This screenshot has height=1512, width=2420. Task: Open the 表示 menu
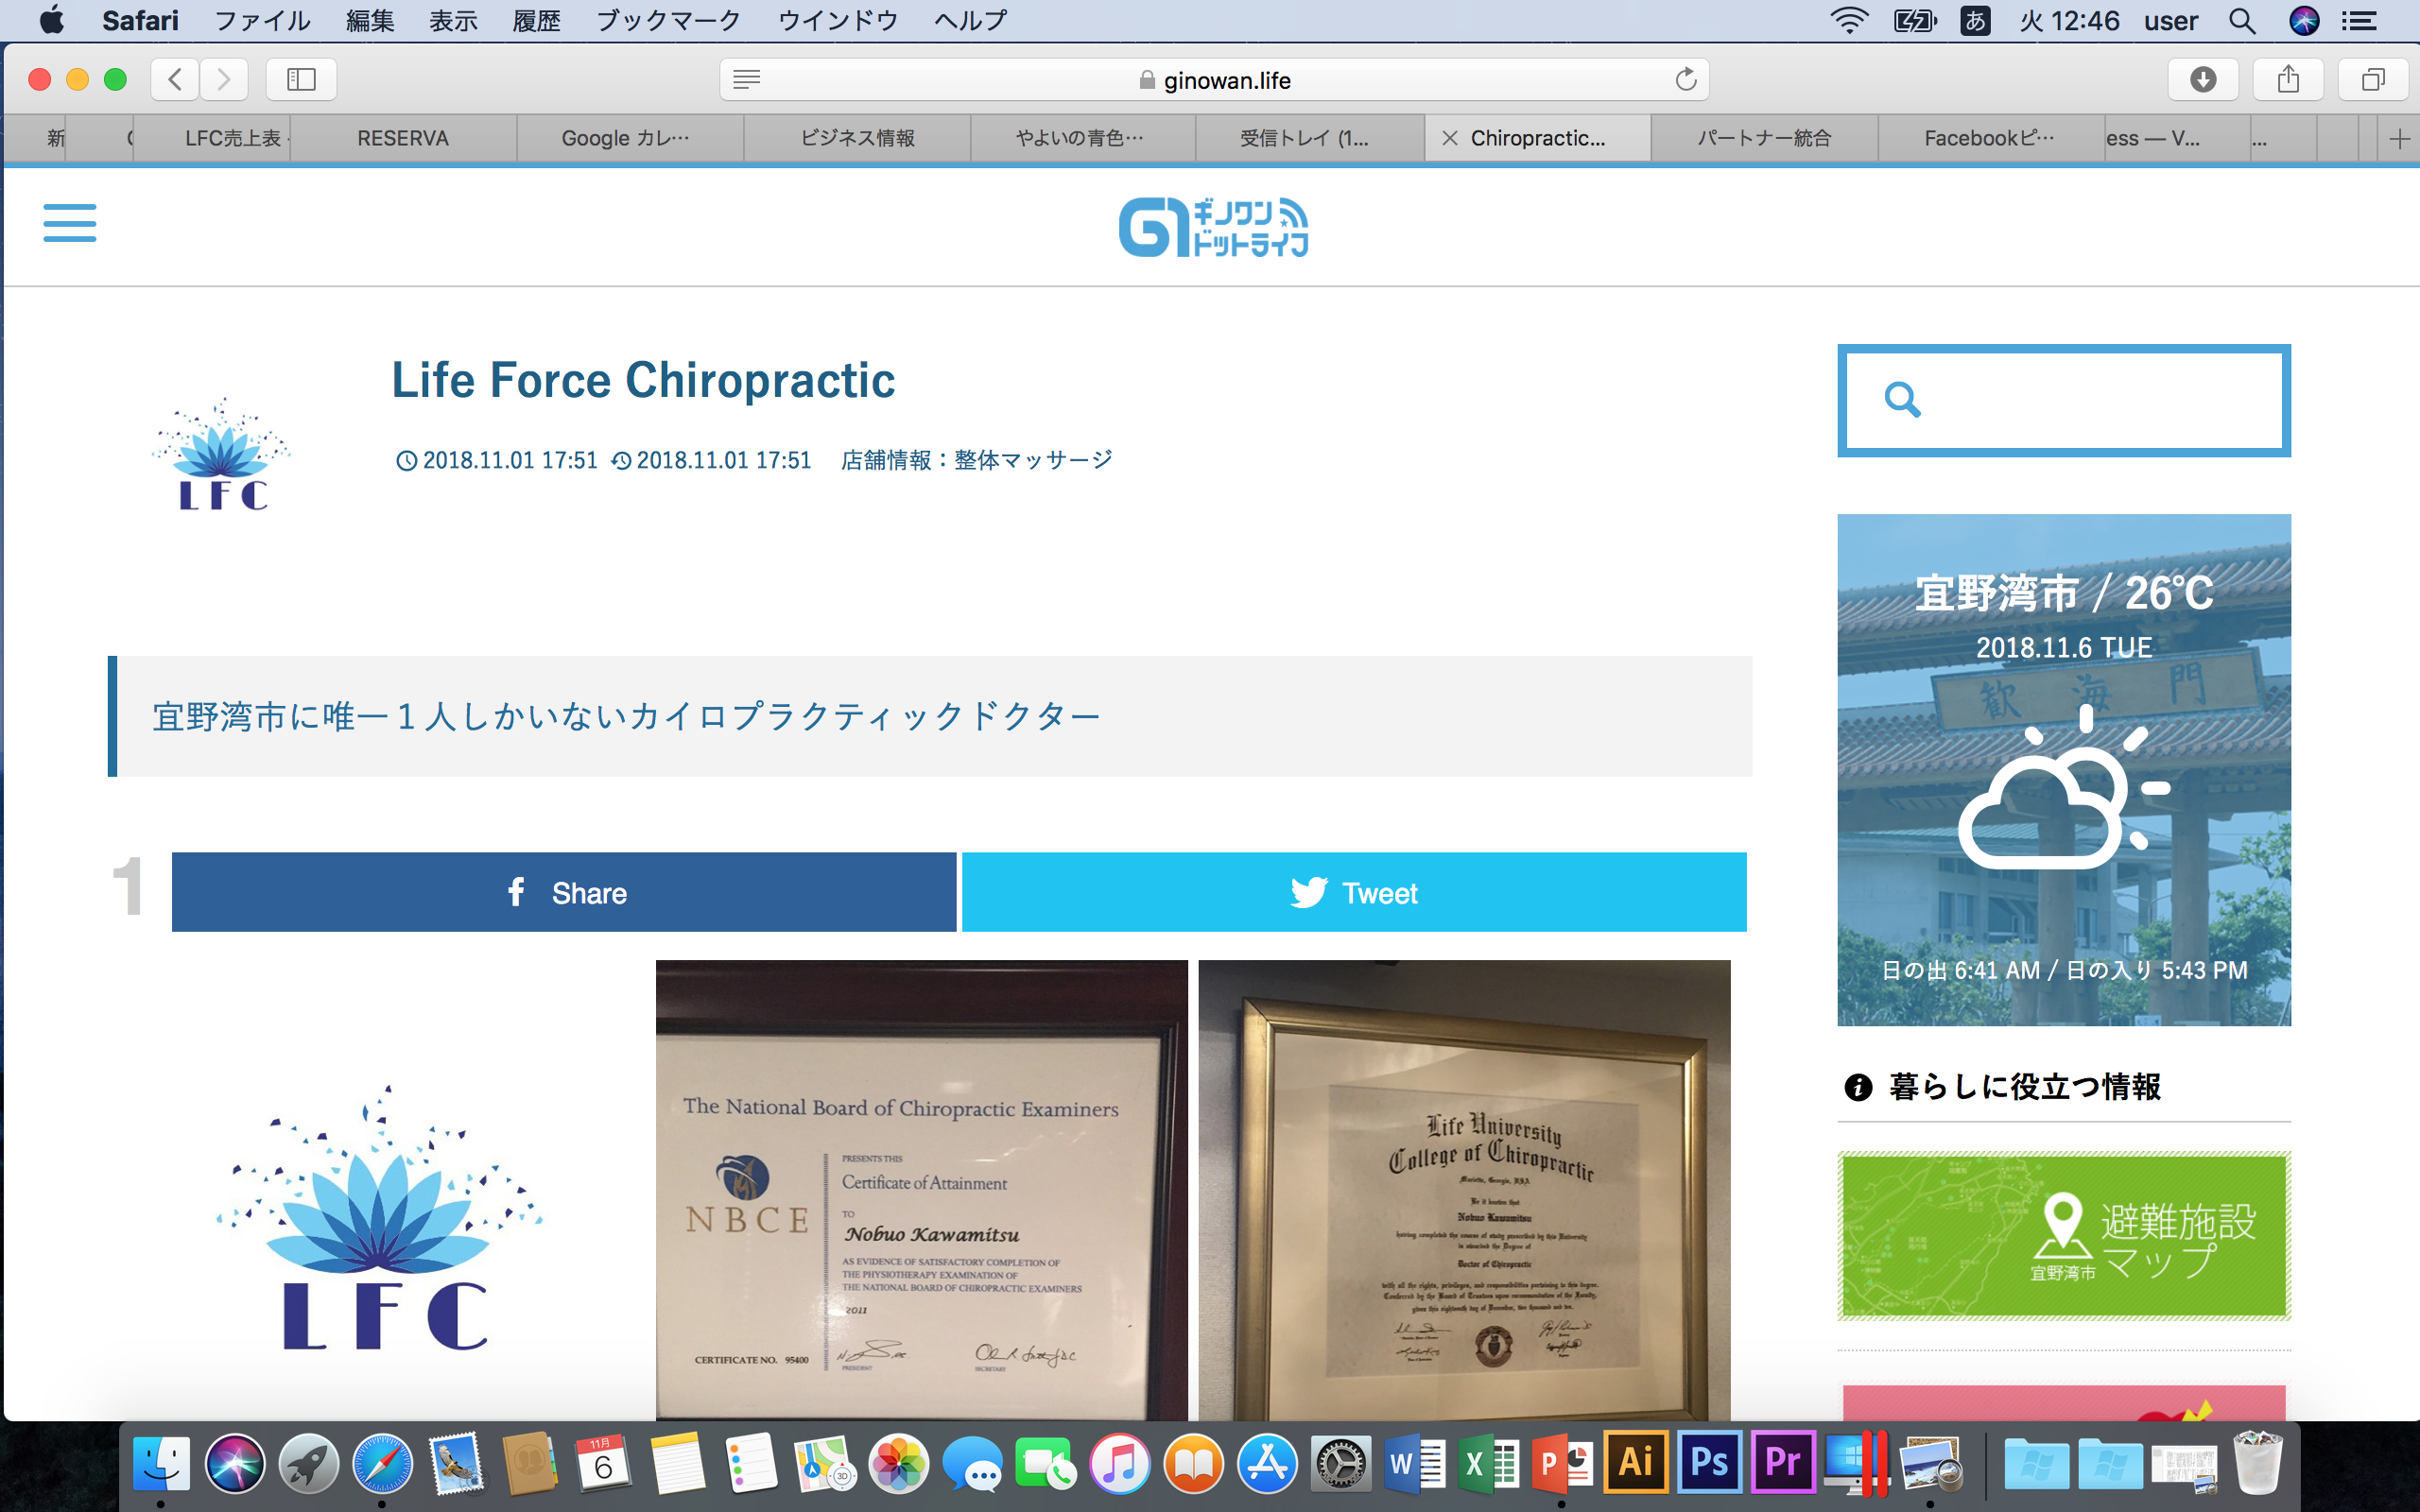point(453,20)
